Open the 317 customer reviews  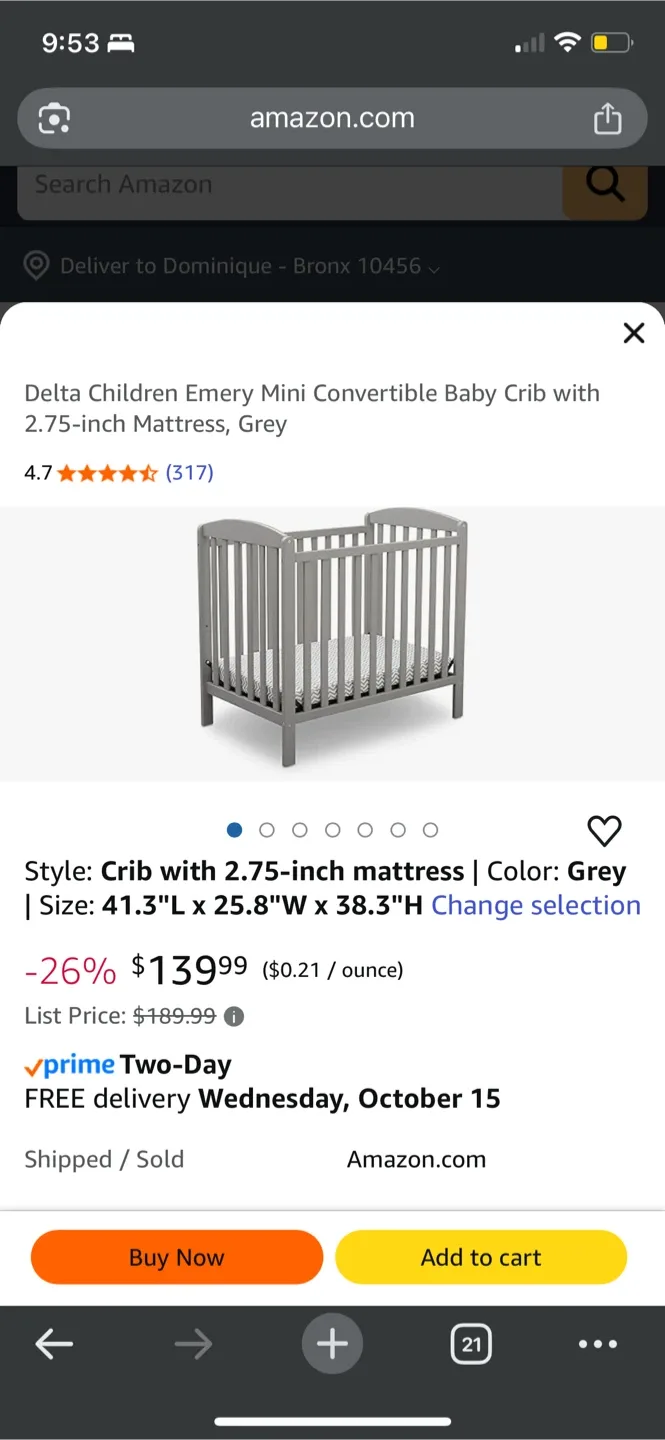[189, 472]
